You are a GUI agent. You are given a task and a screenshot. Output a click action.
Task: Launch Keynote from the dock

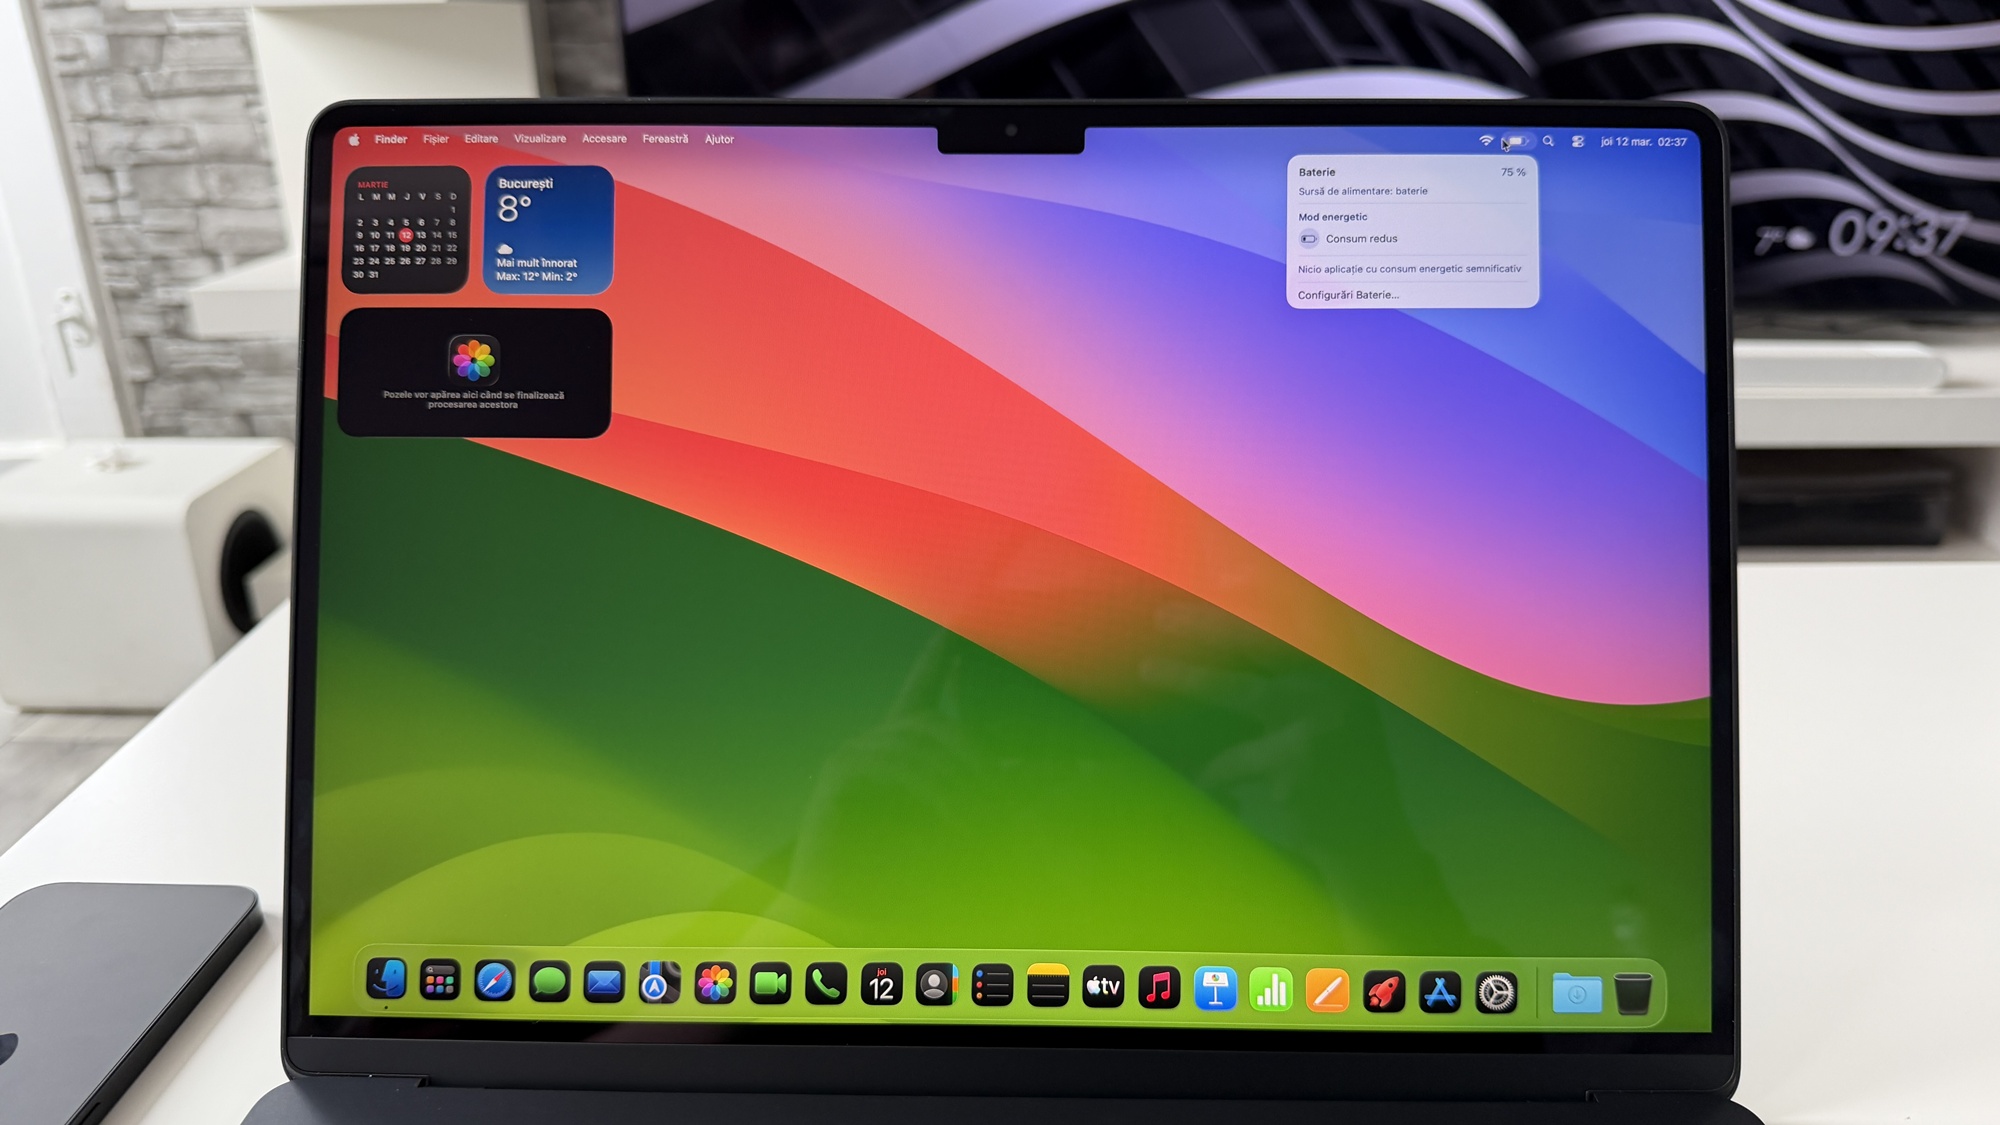point(1215,990)
